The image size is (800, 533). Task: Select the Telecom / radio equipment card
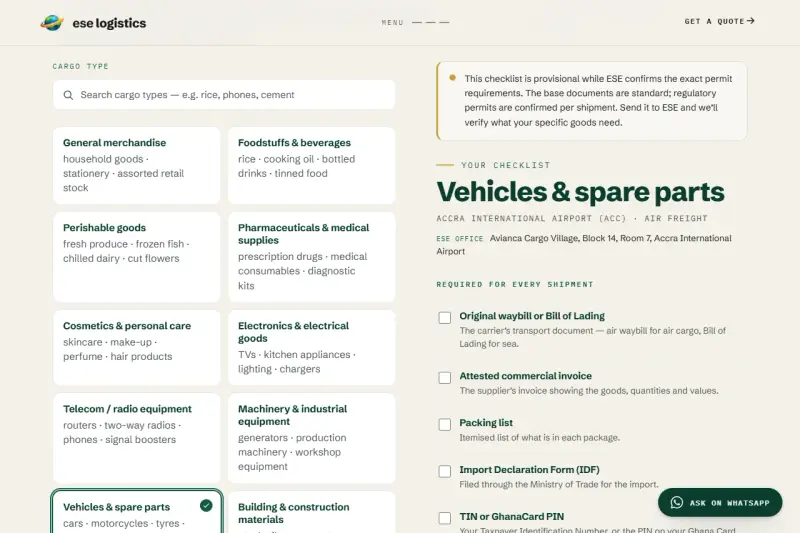[137, 438]
